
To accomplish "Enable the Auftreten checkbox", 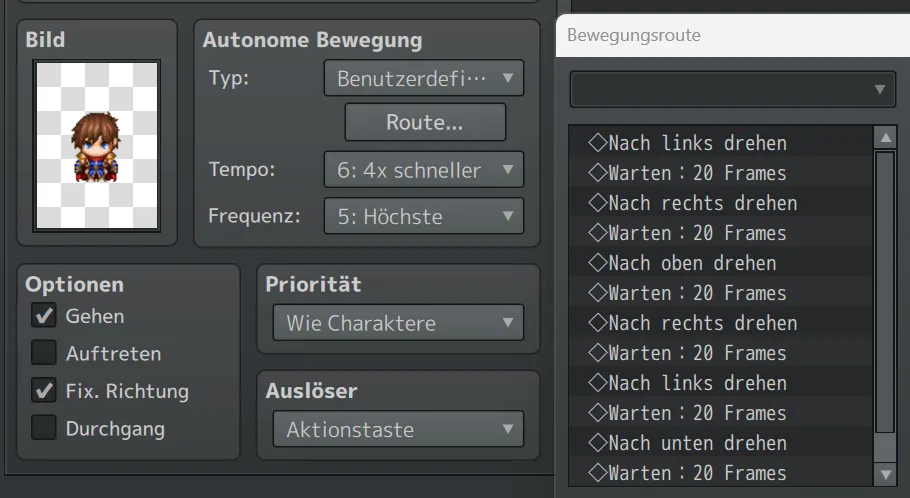I will click(44, 353).
